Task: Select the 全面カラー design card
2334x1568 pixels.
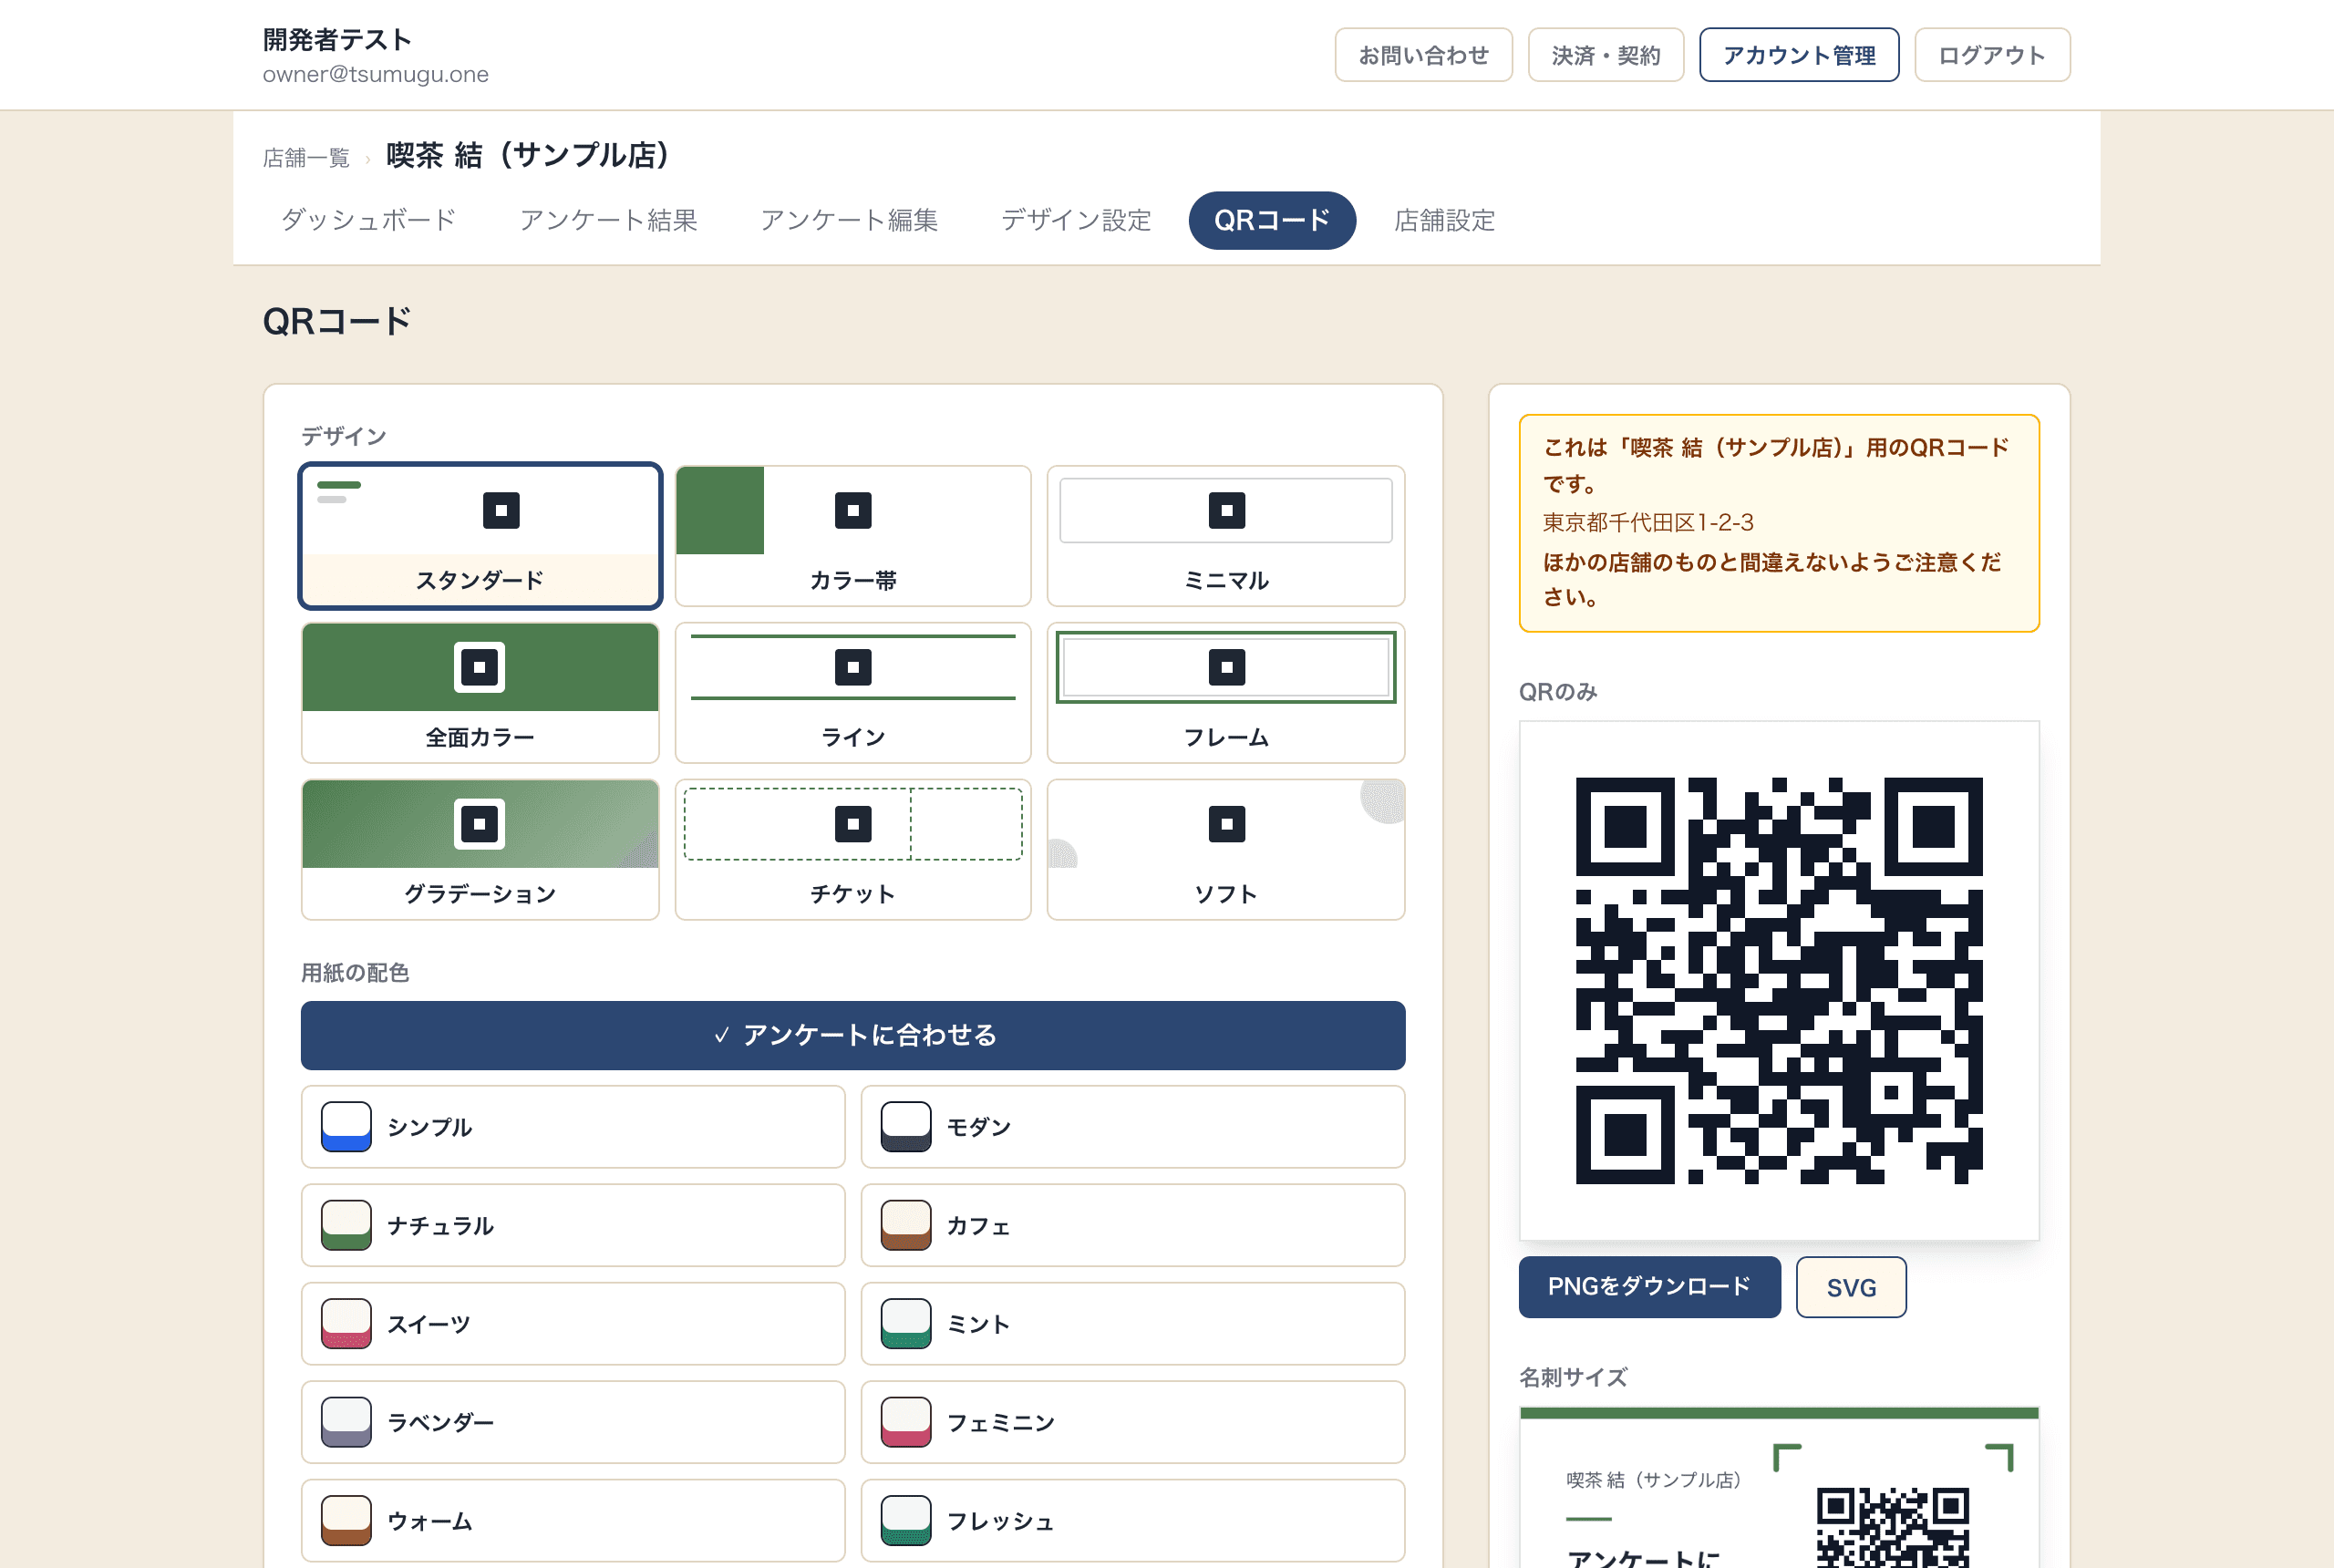Action: pos(480,692)
